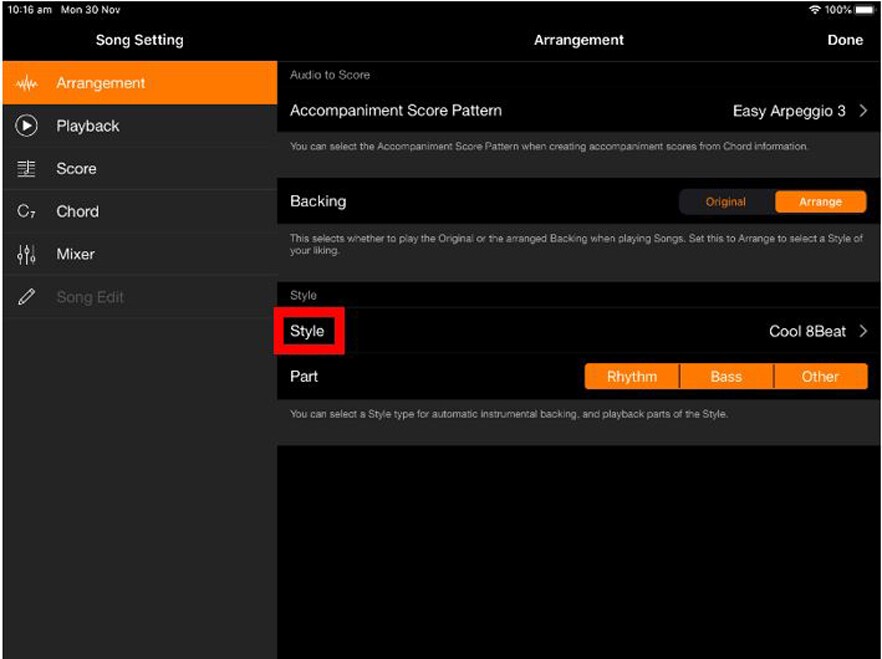Click the Chord C7 icon
This screenshot has width=882, height=659.
tap(27, 212)
